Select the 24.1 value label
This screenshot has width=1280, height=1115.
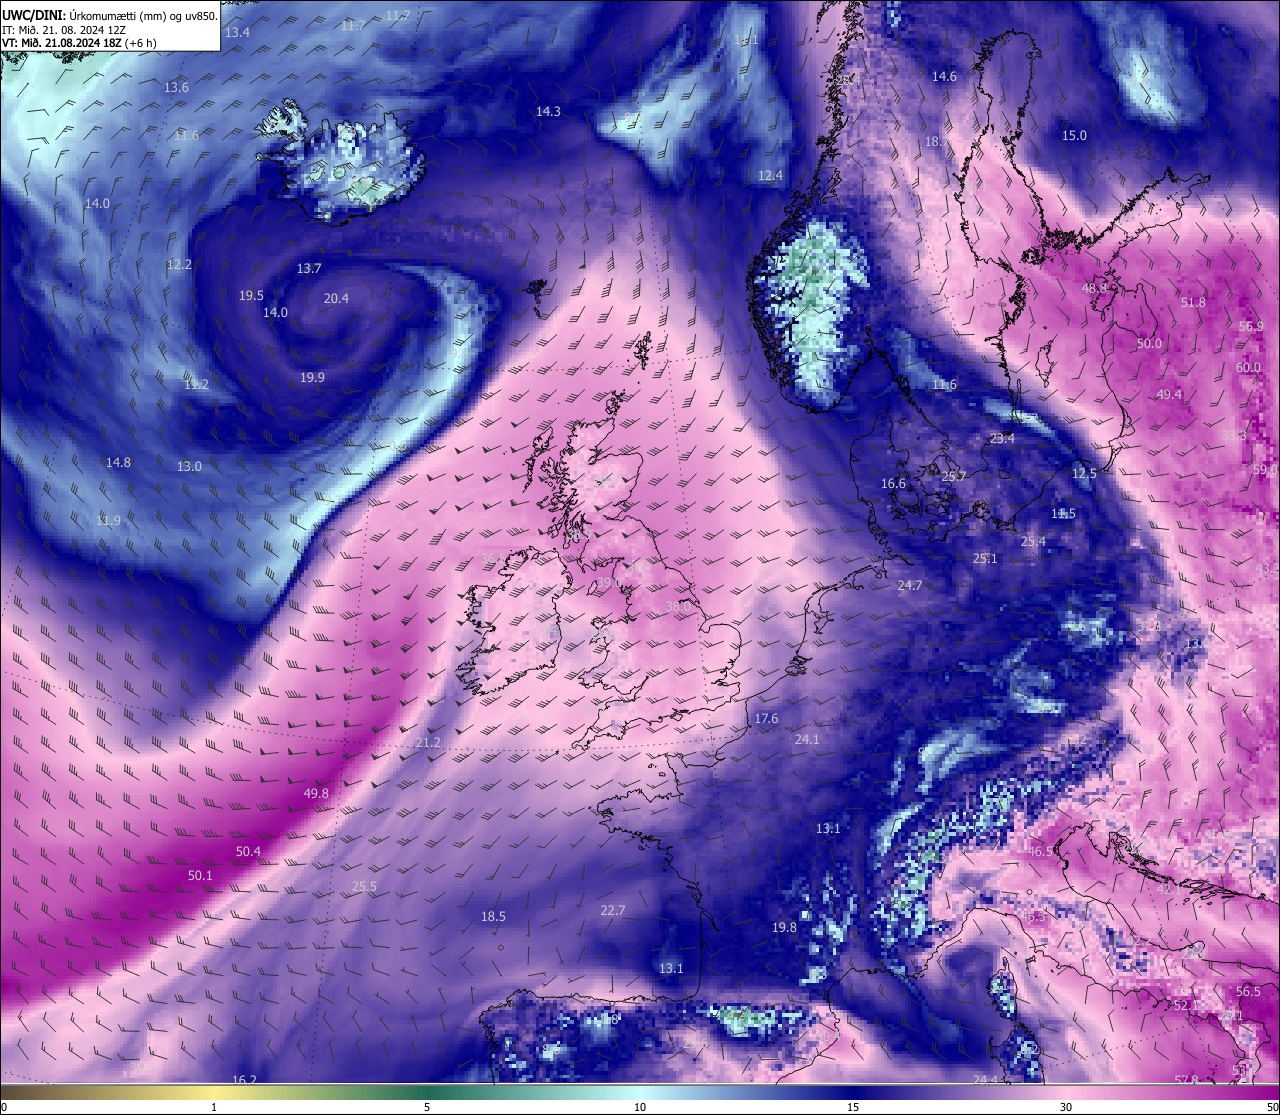coord(806,739)
